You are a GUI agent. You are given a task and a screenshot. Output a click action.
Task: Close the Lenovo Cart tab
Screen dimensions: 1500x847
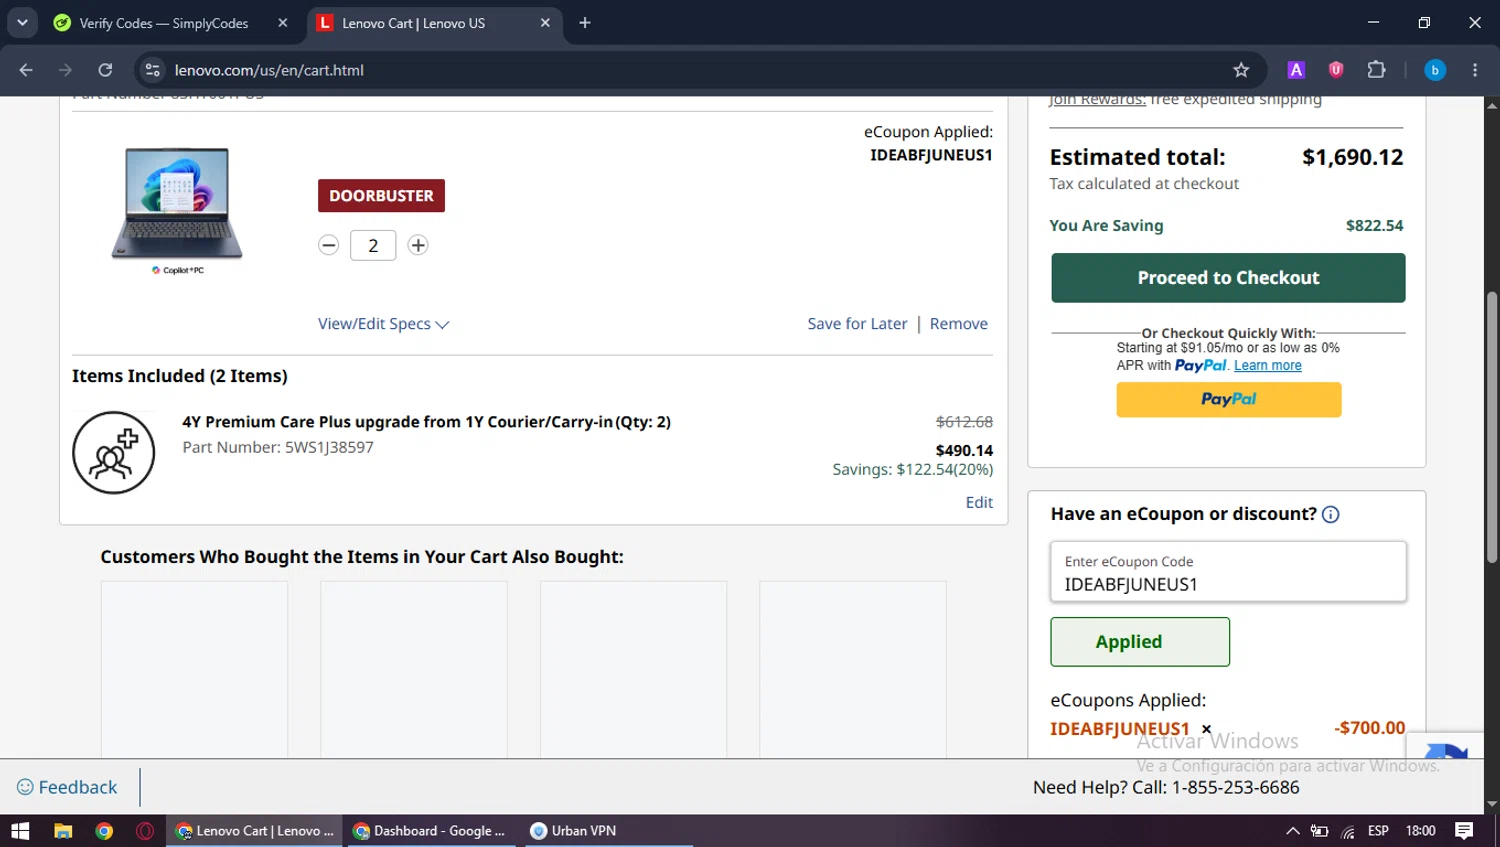[545, 23]
